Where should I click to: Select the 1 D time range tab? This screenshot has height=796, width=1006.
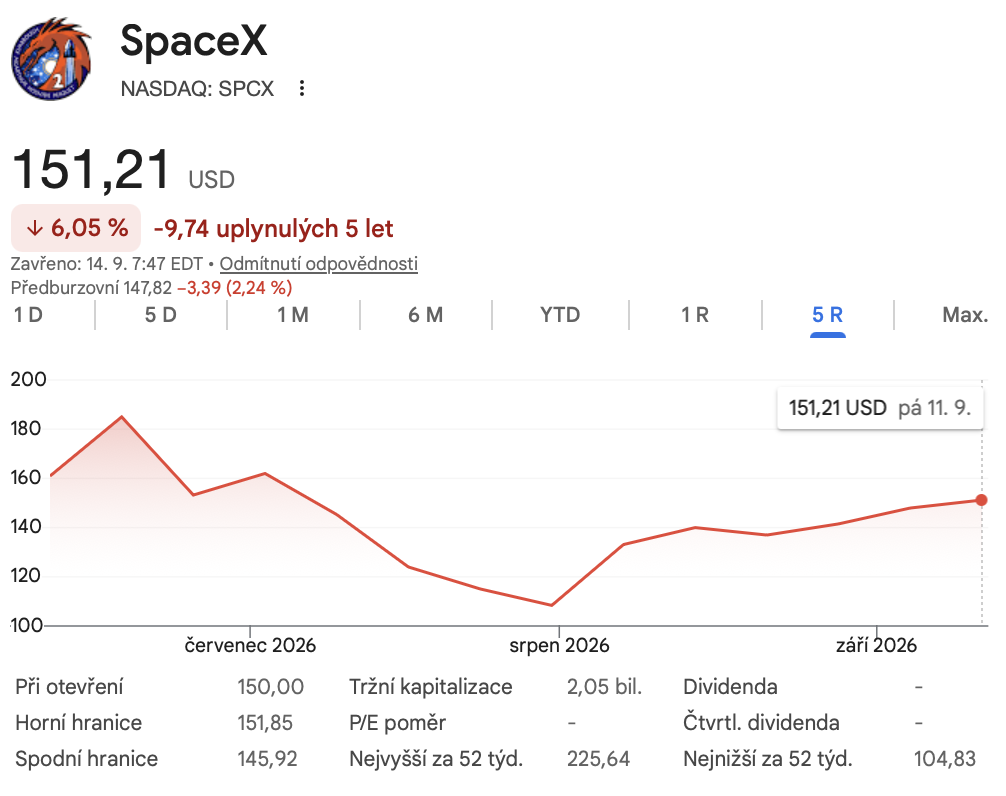28,315
